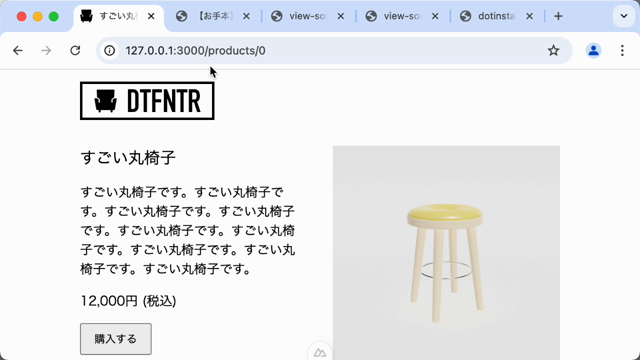The height and width of the screenshot is (360, 640).
Task: Close the 【お手本】 tab
Action: click(x=246, y=16)
